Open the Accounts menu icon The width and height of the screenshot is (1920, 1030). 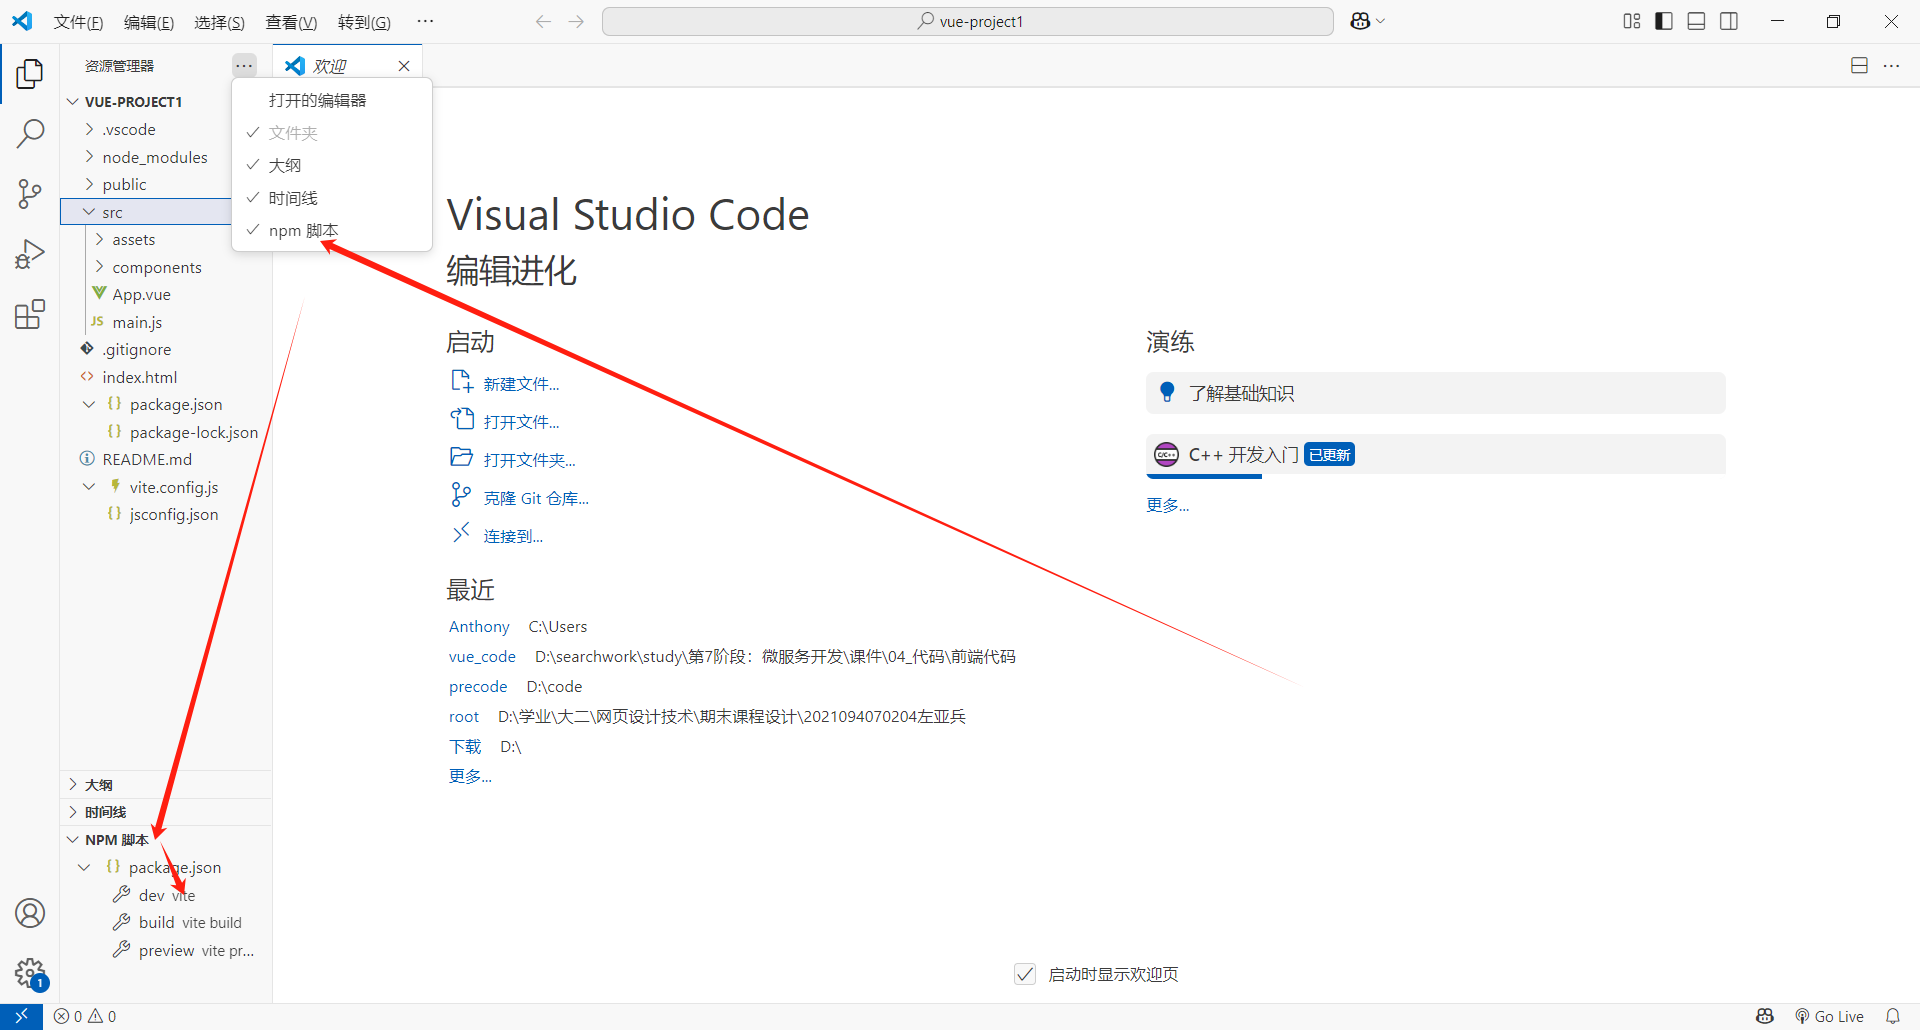pyautogui.click(x=30, y=913)
